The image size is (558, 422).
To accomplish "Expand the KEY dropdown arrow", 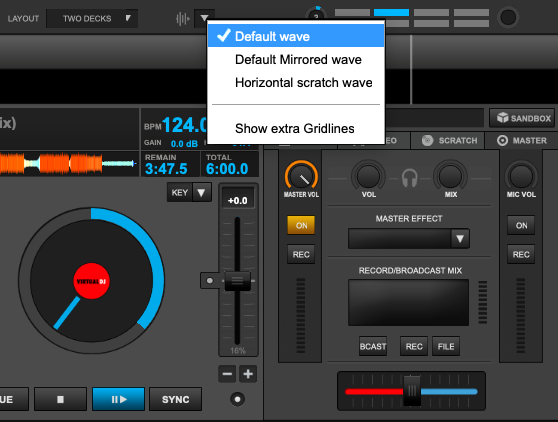I will (x=201, y=192).
